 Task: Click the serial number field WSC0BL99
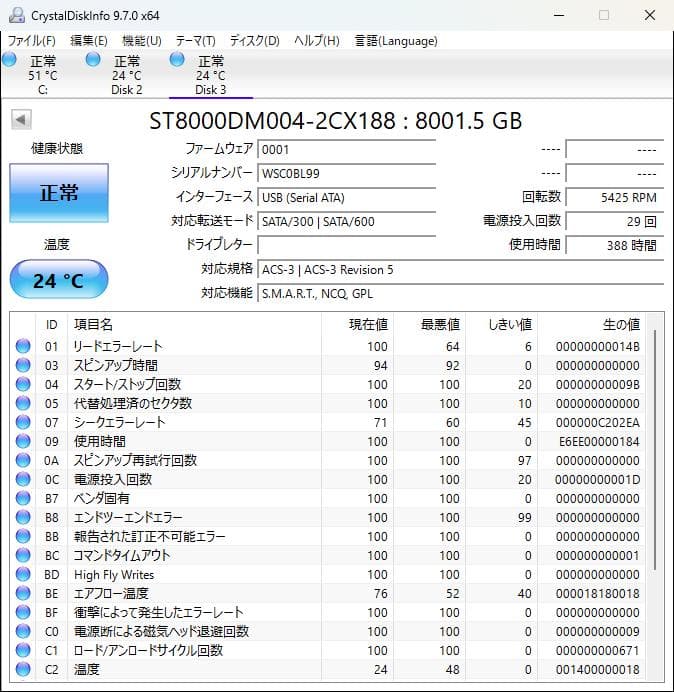346,173
